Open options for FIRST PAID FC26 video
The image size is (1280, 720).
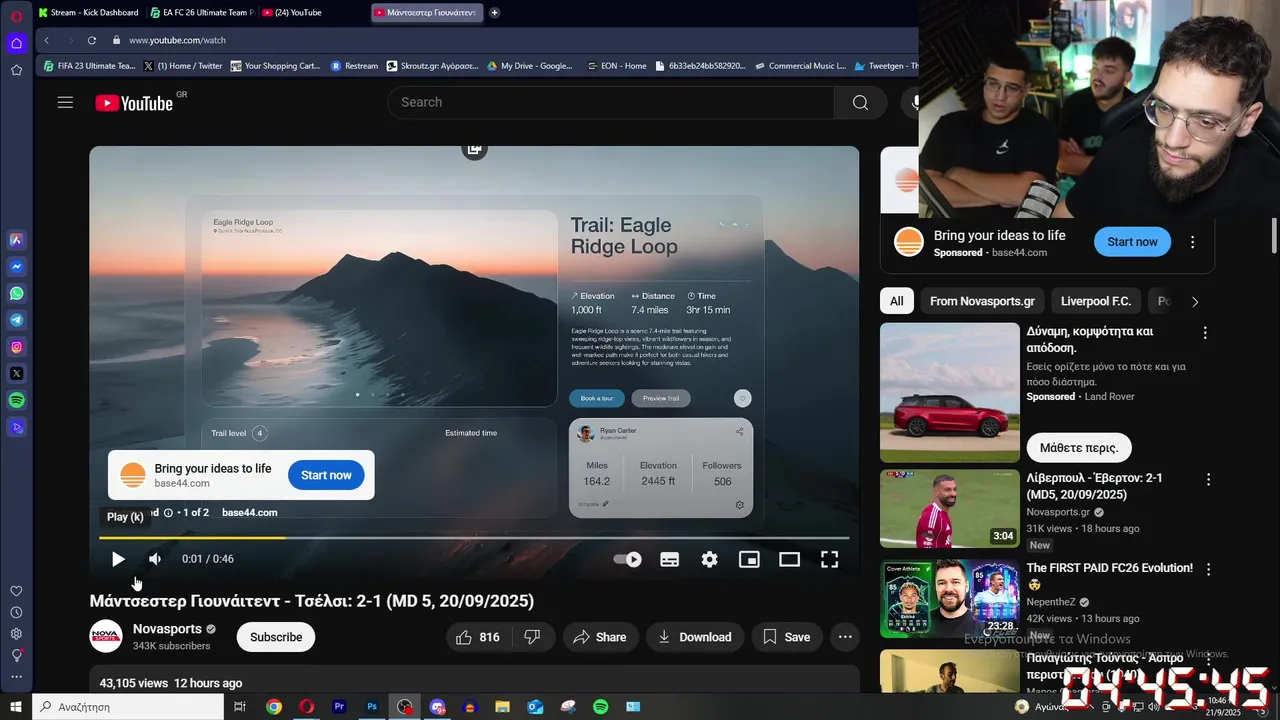click(1208, 569)
